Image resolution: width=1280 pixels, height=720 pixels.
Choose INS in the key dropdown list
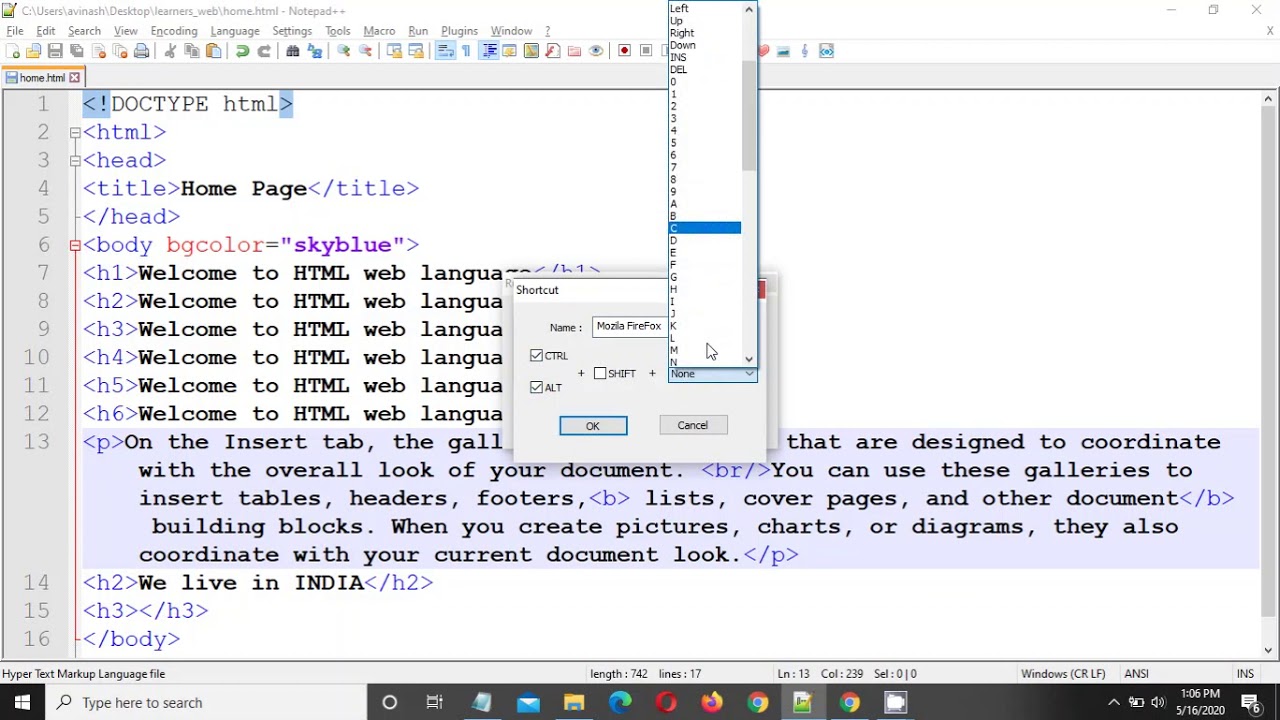click(x=705, y=57)
